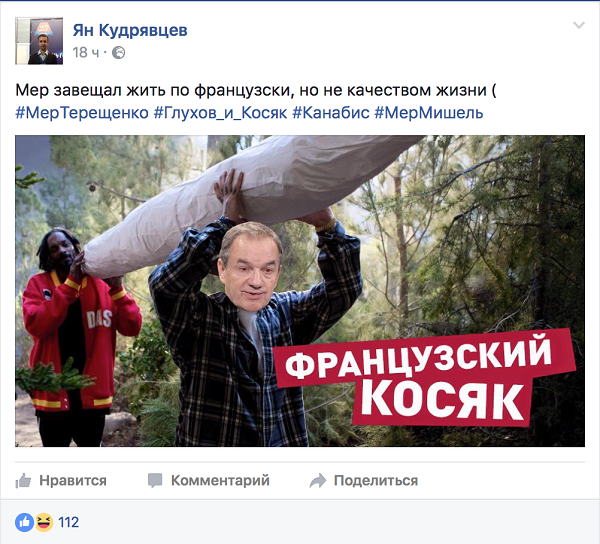Open Ян Кудрявцев profile picture
This screenshot has width=600, height=544.
(x=39, y=41)
